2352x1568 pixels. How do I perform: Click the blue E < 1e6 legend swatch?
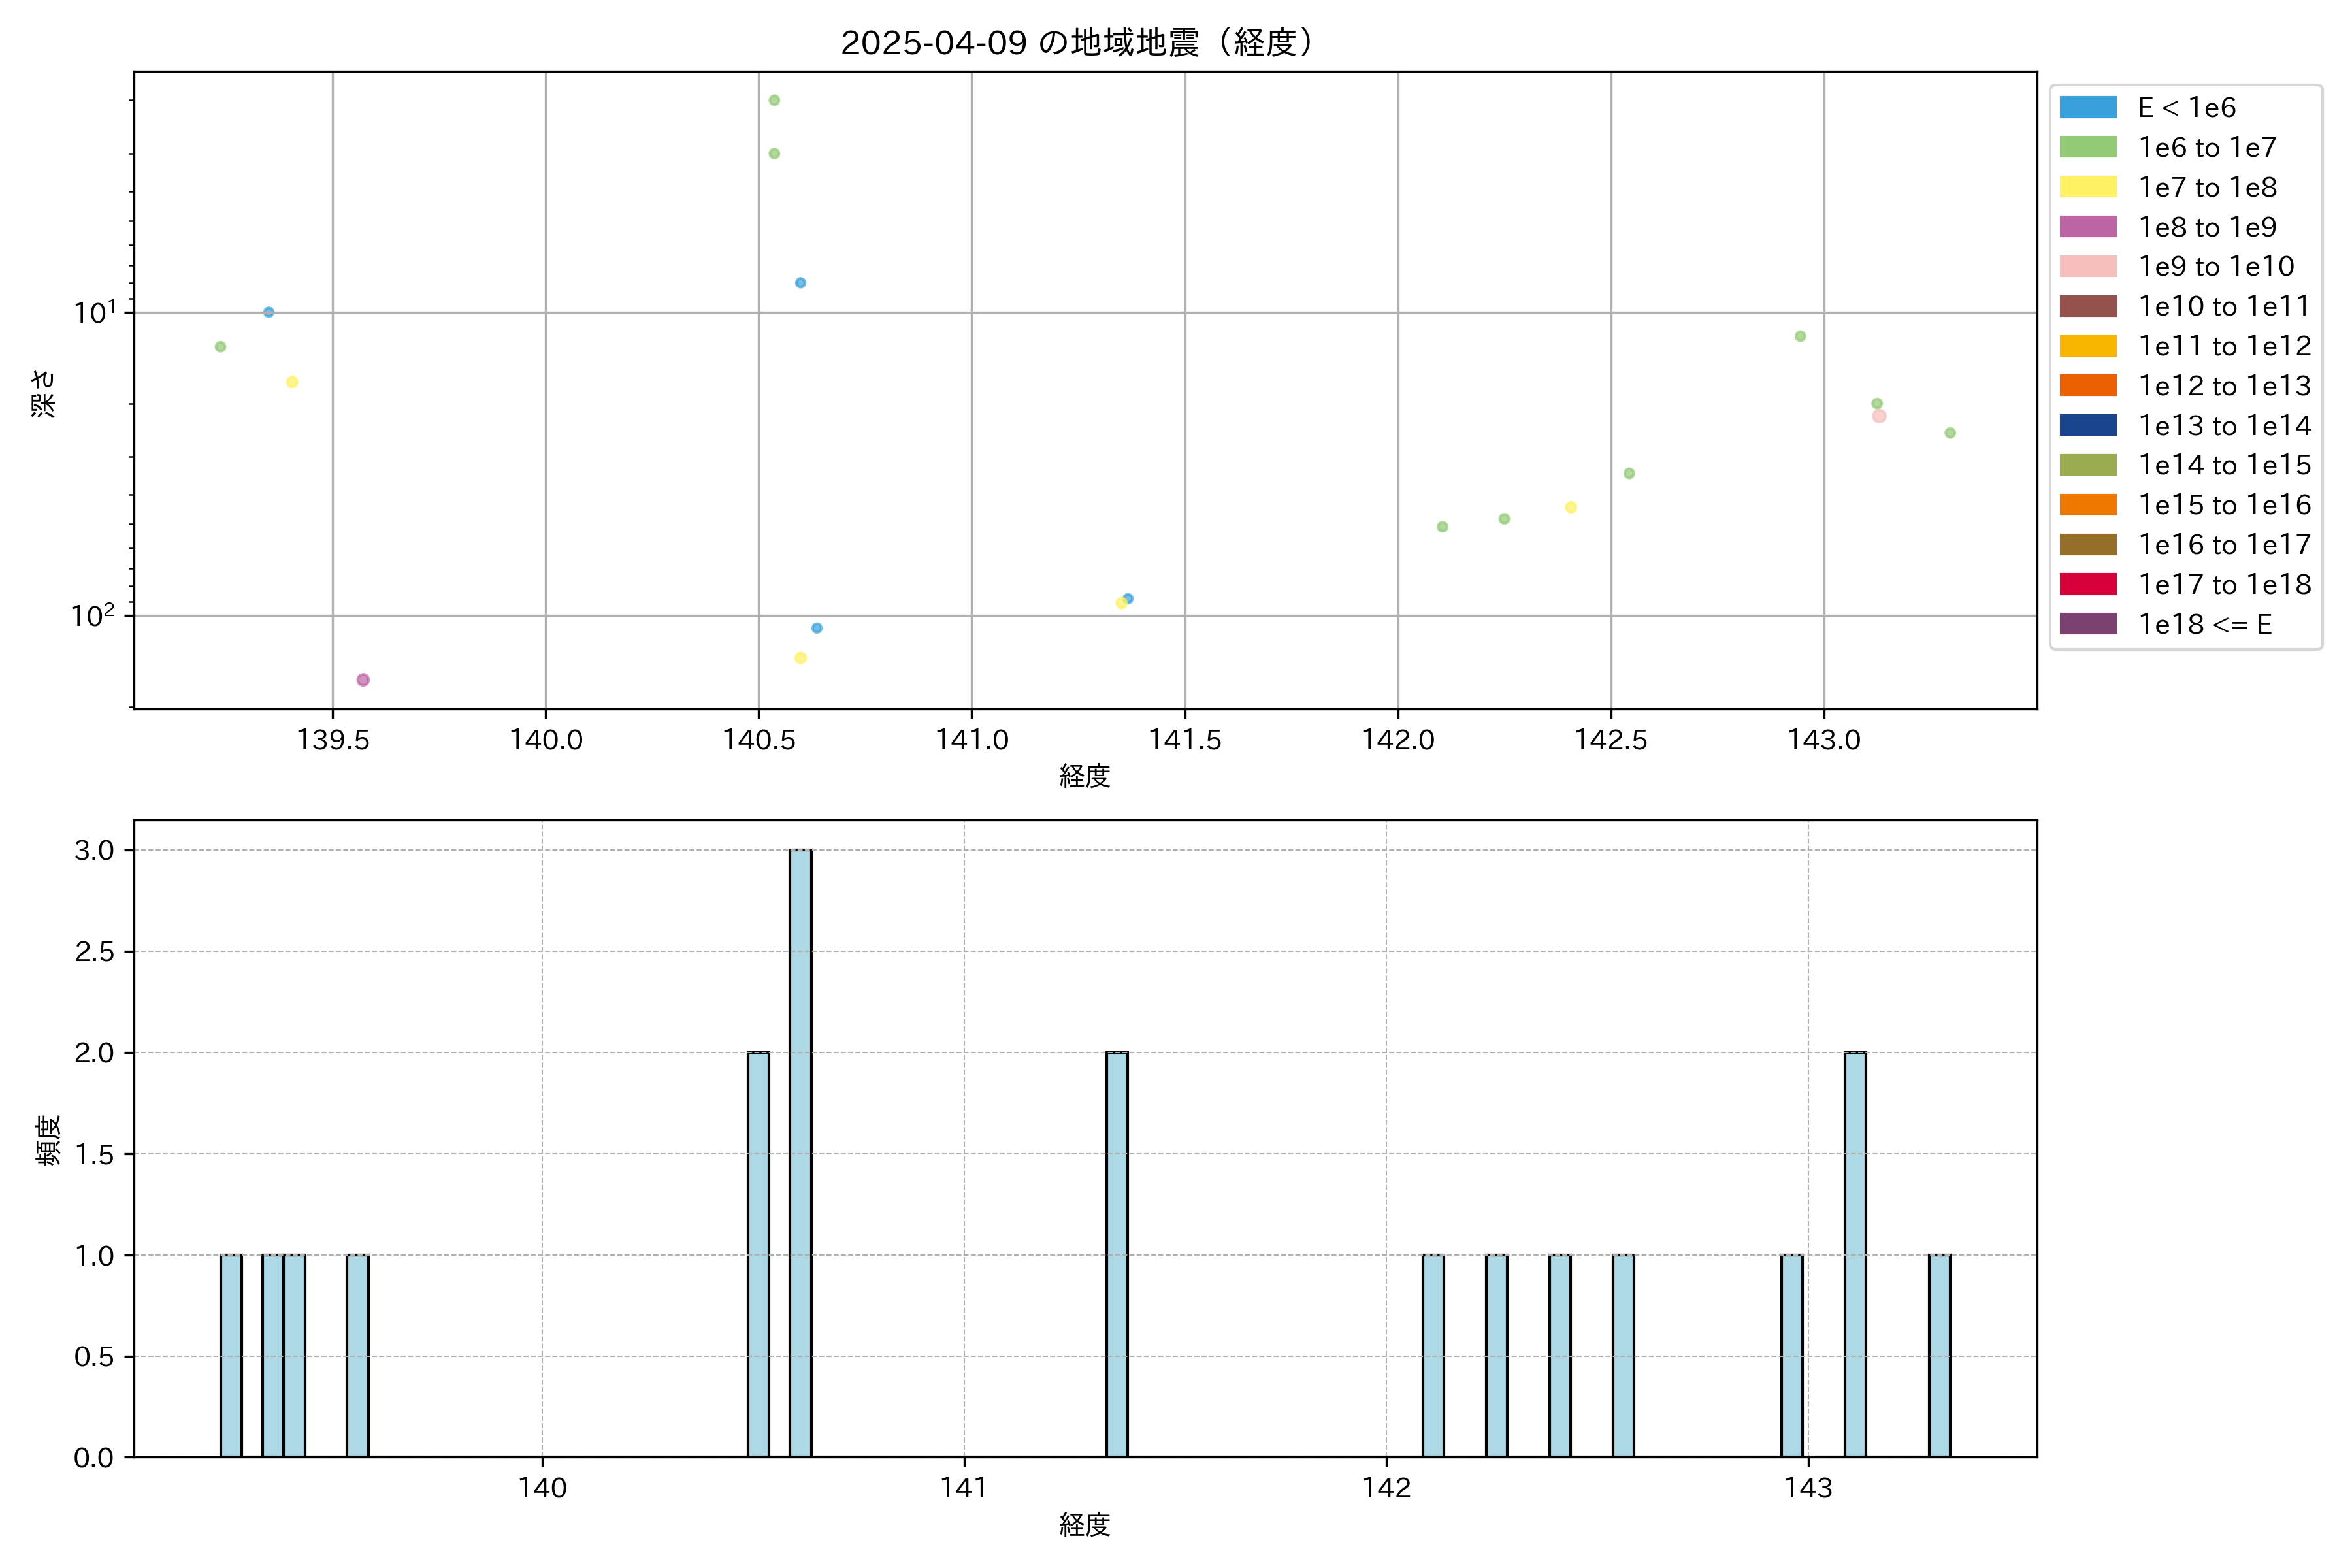click(2087, 108)
